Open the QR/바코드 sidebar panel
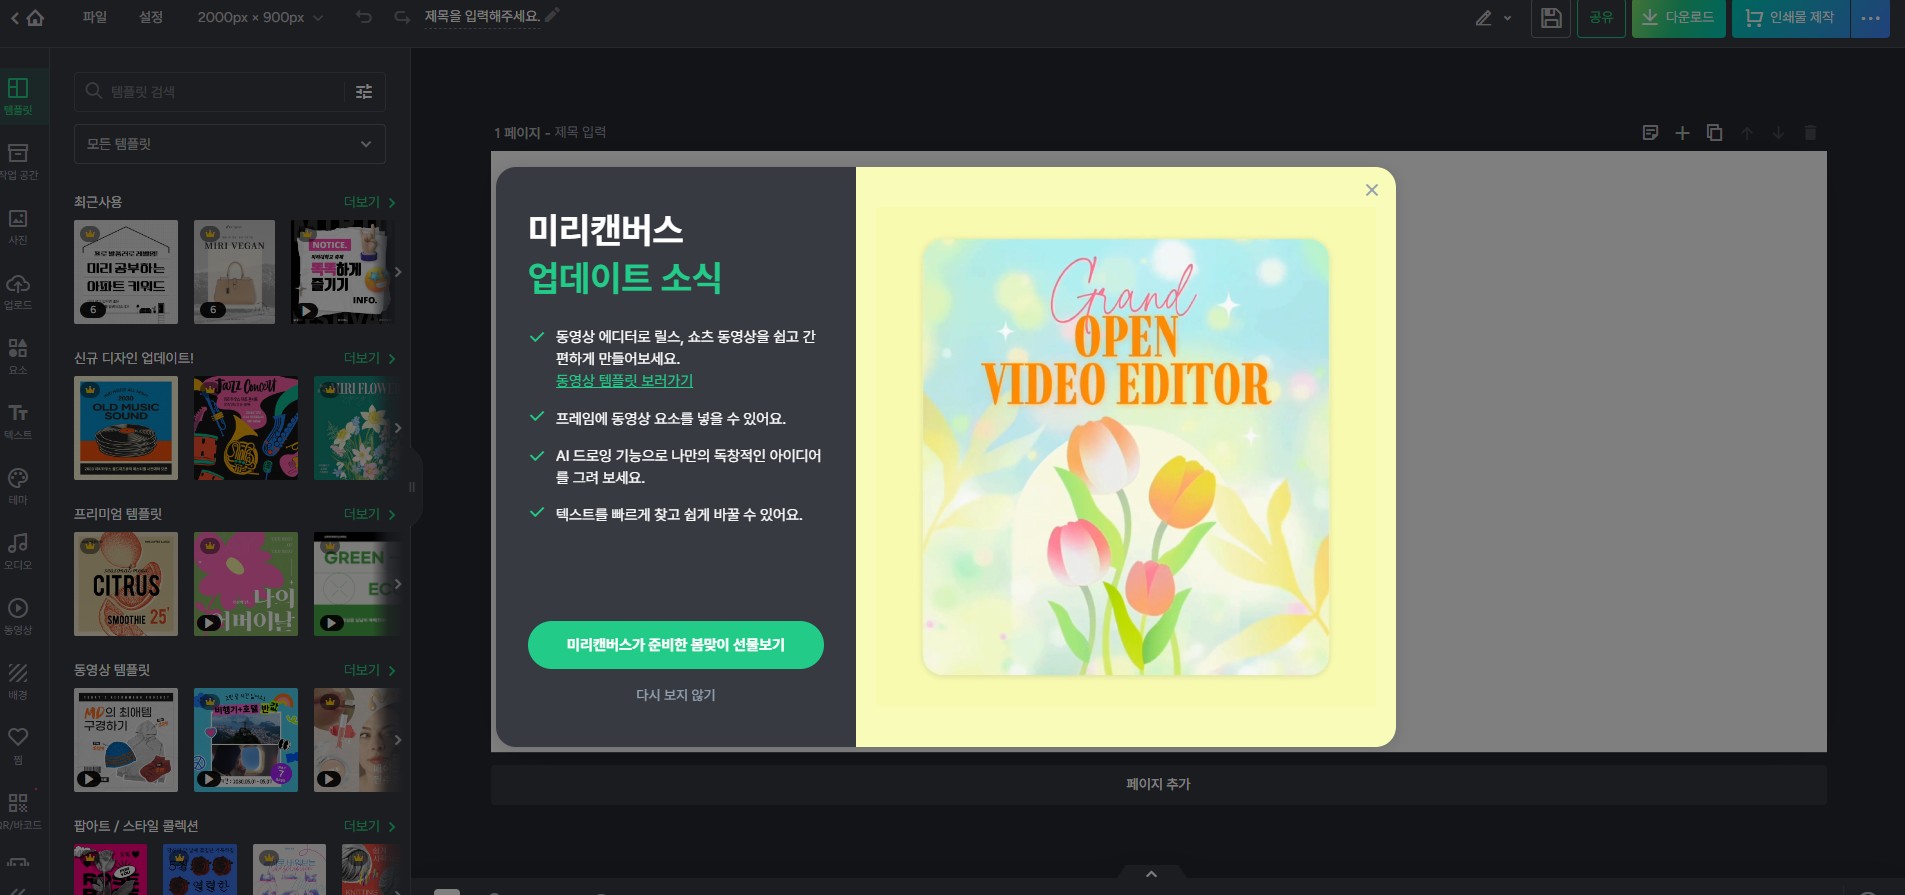Screen dimensions: 1905x895 tap(18, 811)
